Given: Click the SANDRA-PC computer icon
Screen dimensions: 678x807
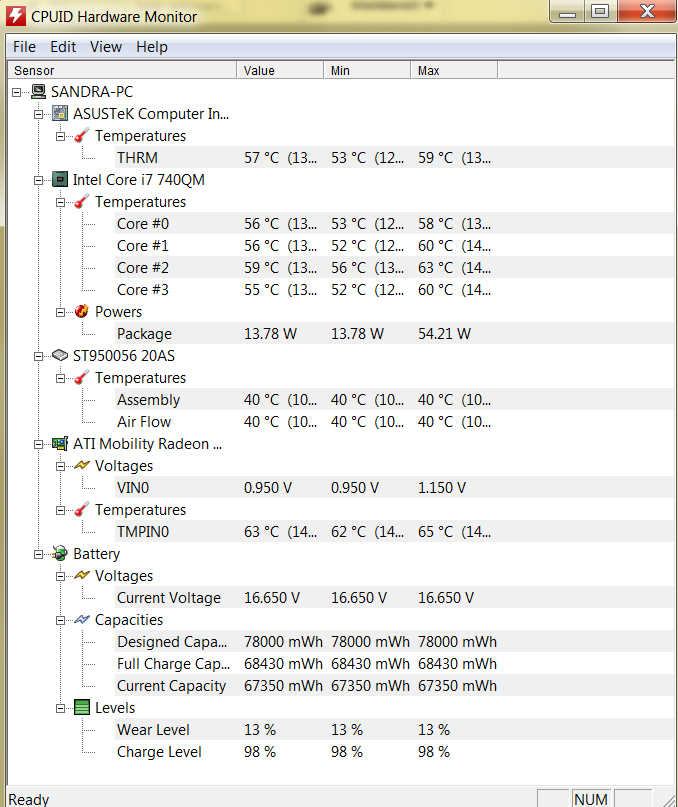Looking at the screenshot, I should pyautogui.click(x=38, y=92).
